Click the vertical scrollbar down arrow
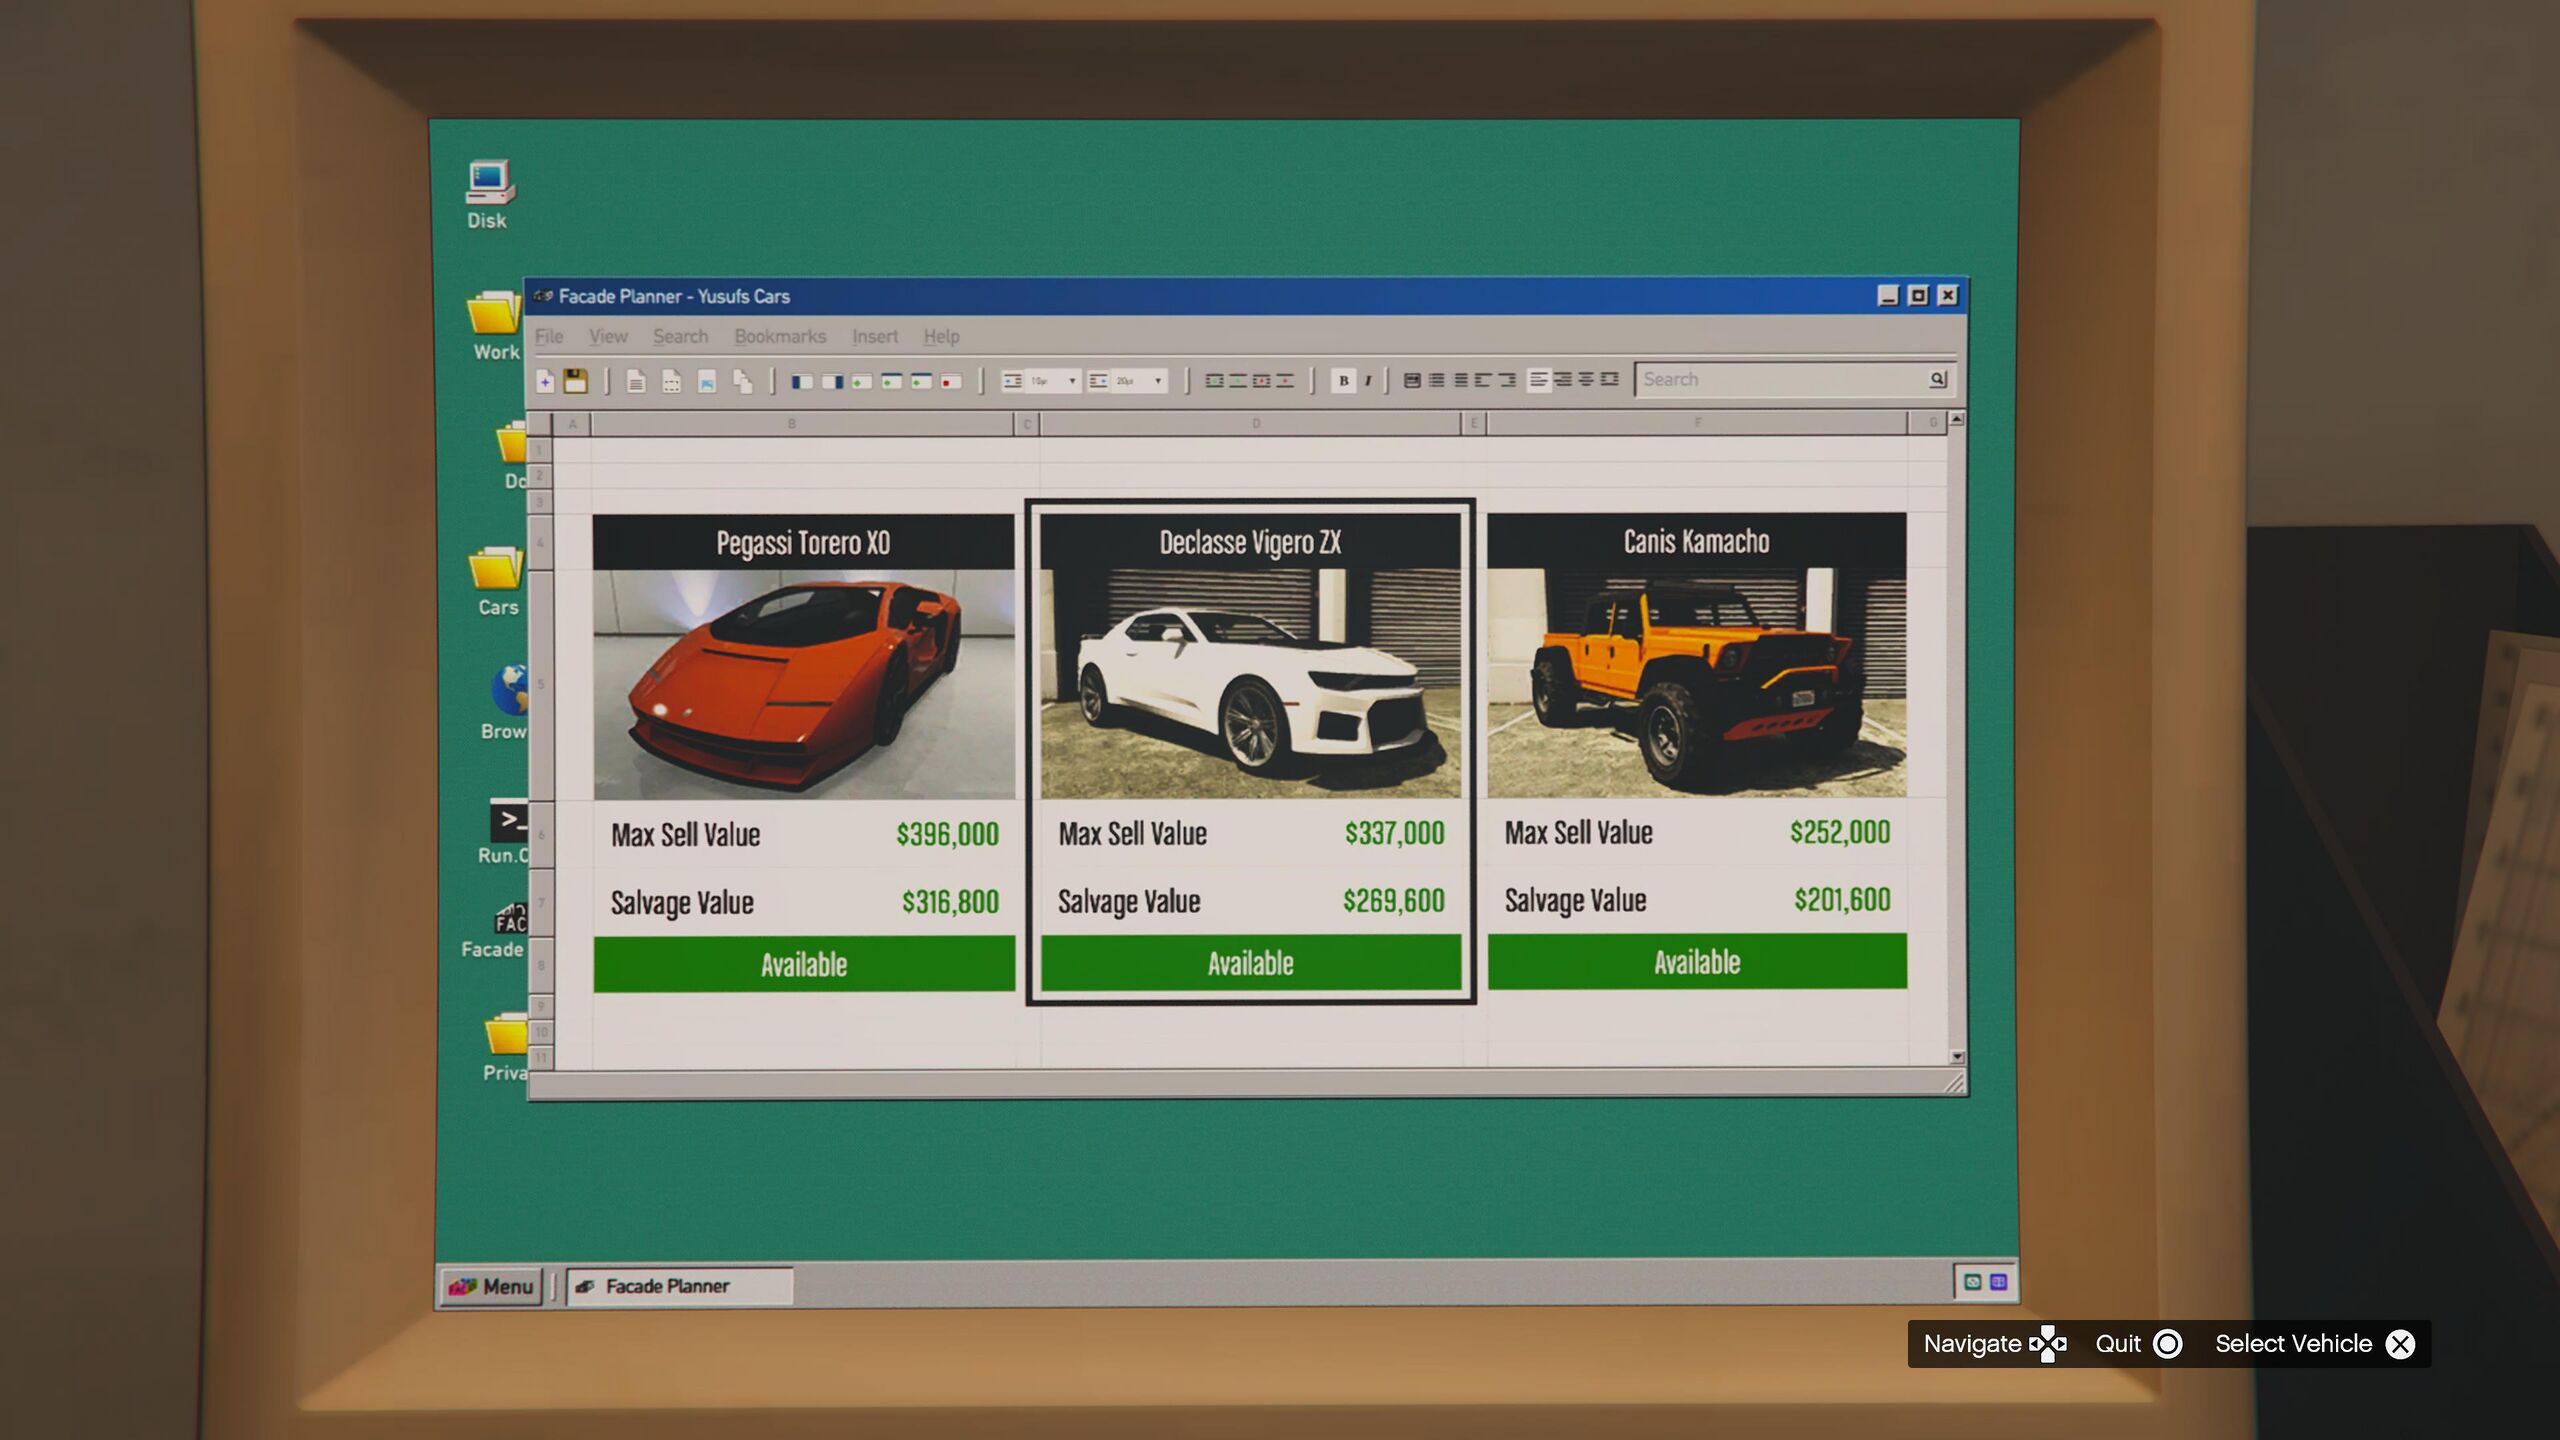Screen dimensions: 2560x1440 [1957, 1057]
